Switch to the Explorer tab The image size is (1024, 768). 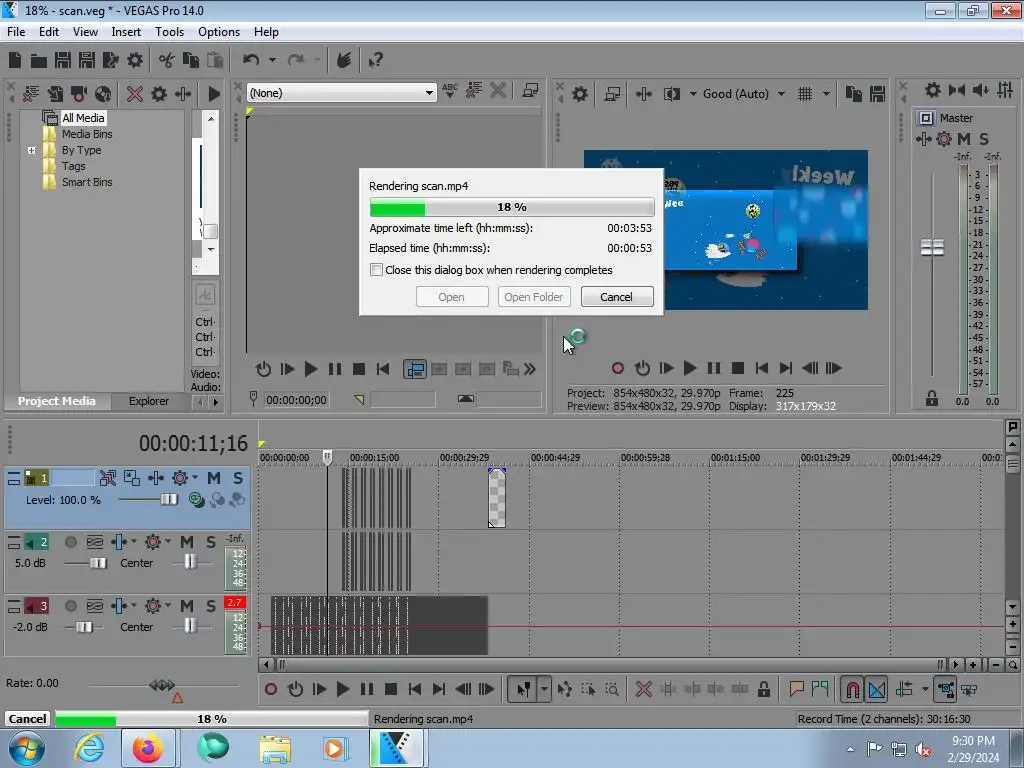149,401
